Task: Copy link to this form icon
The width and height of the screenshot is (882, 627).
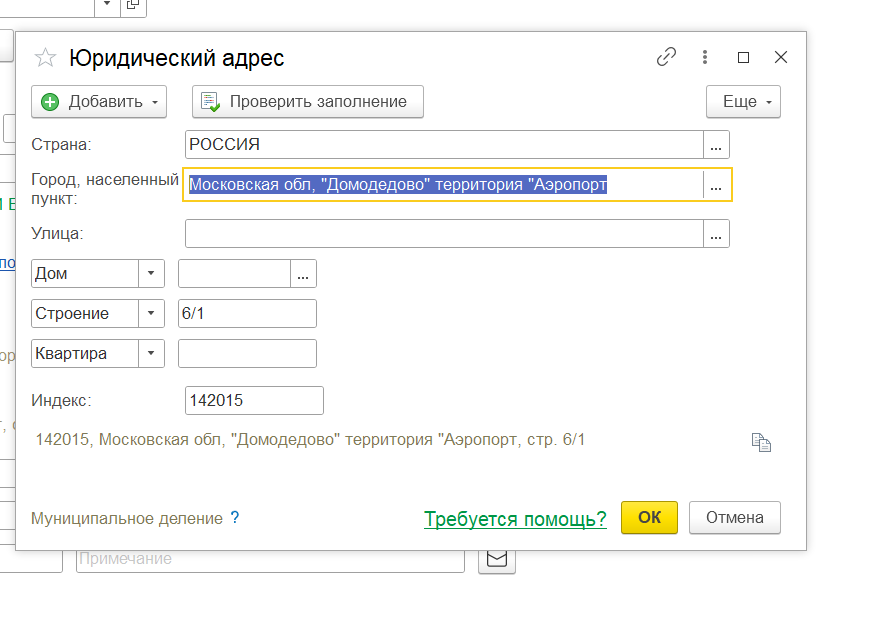Action: tap(666, 57)
